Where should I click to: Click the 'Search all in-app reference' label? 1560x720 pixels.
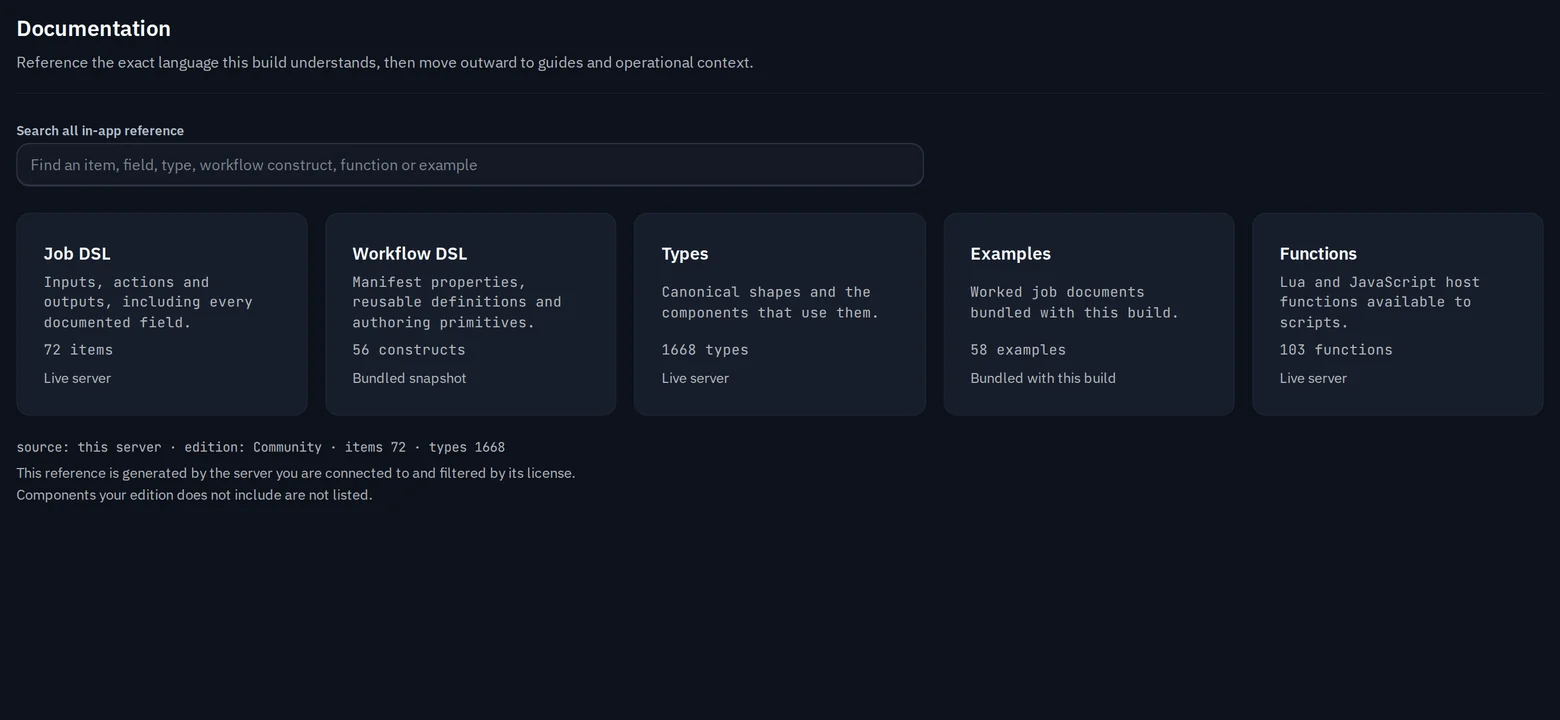(100, 131)
